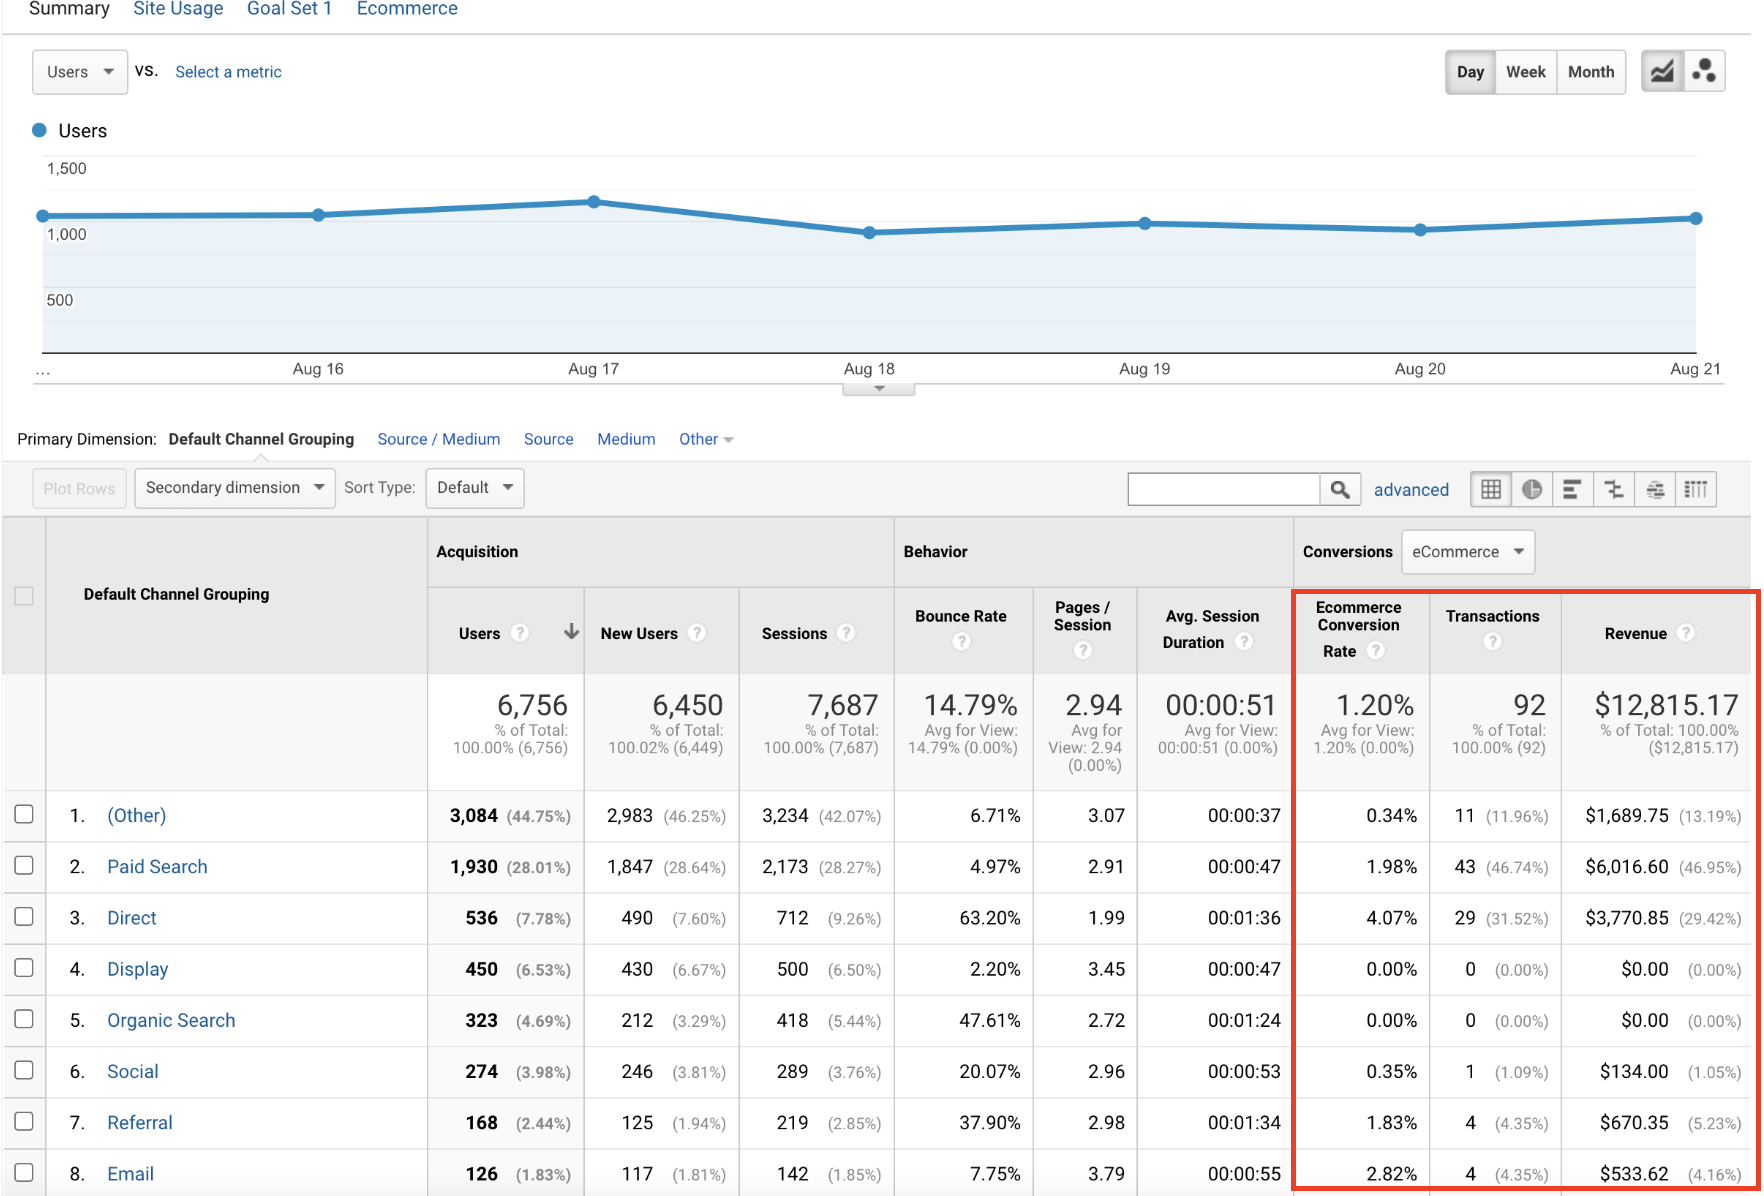Open the Ecommerce tab
1764x1196 pixels.
pyautogui.click(x=407, y=9)
